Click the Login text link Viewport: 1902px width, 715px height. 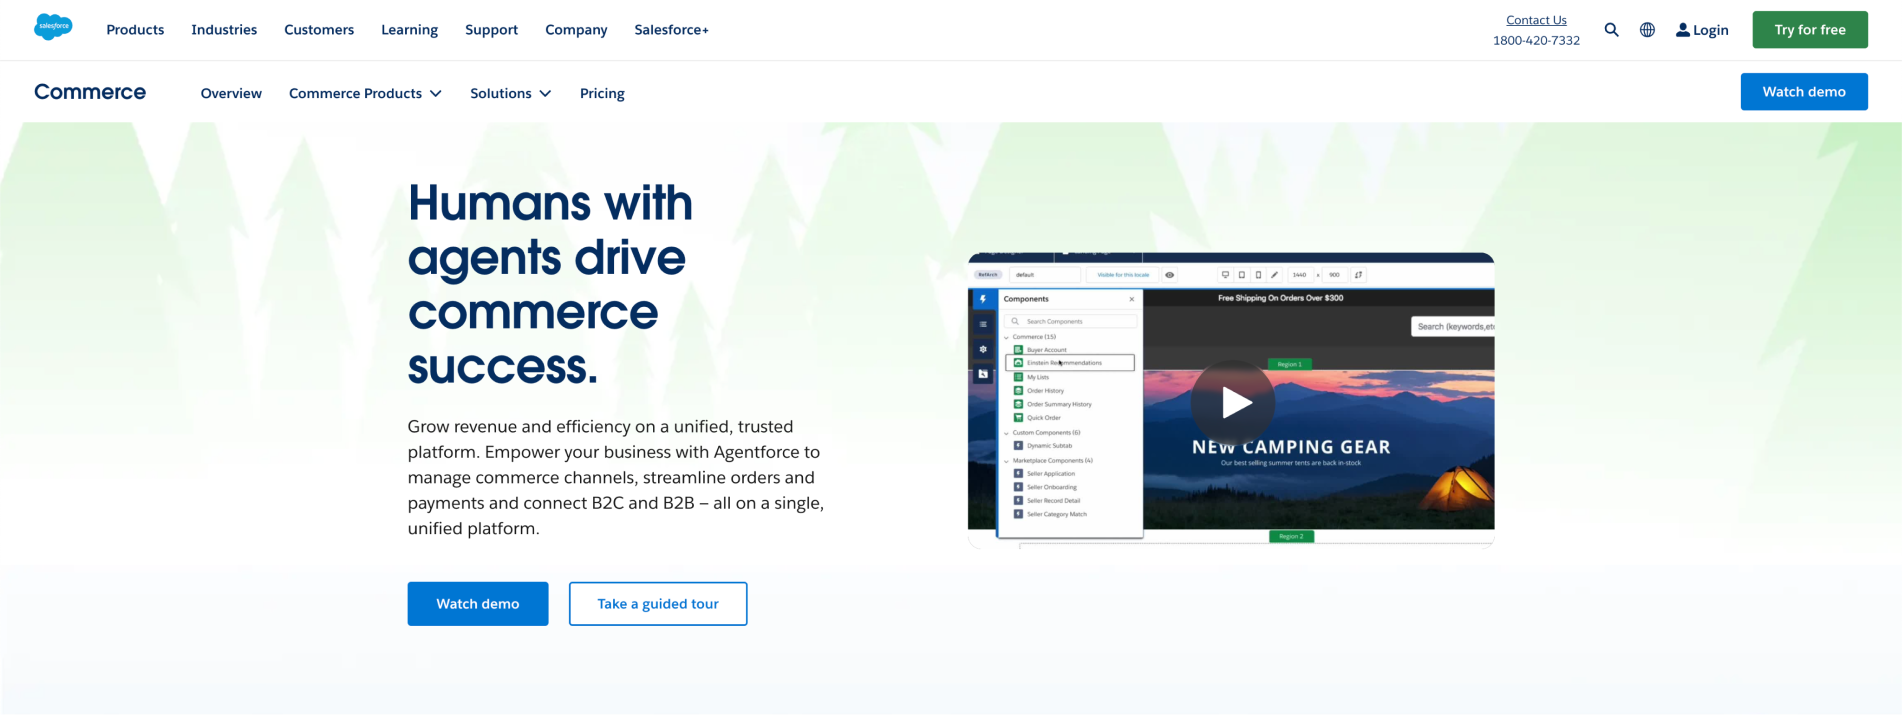[x=1710, y=30]
